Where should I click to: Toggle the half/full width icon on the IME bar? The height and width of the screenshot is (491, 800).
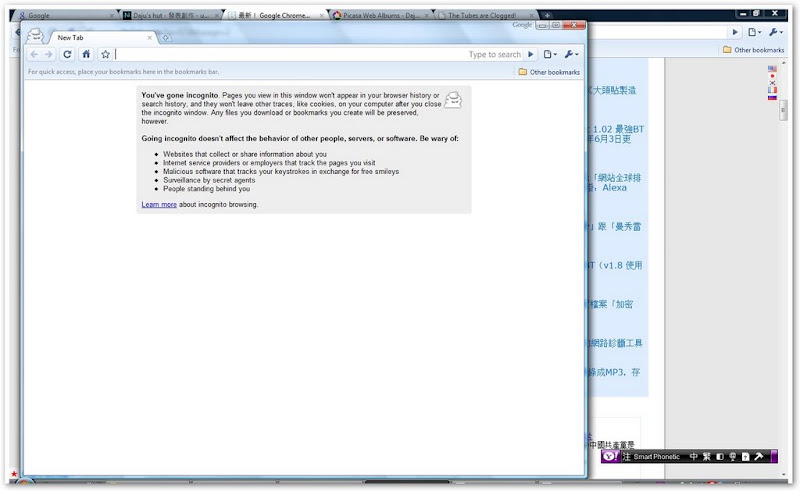[x=720, y=457]
